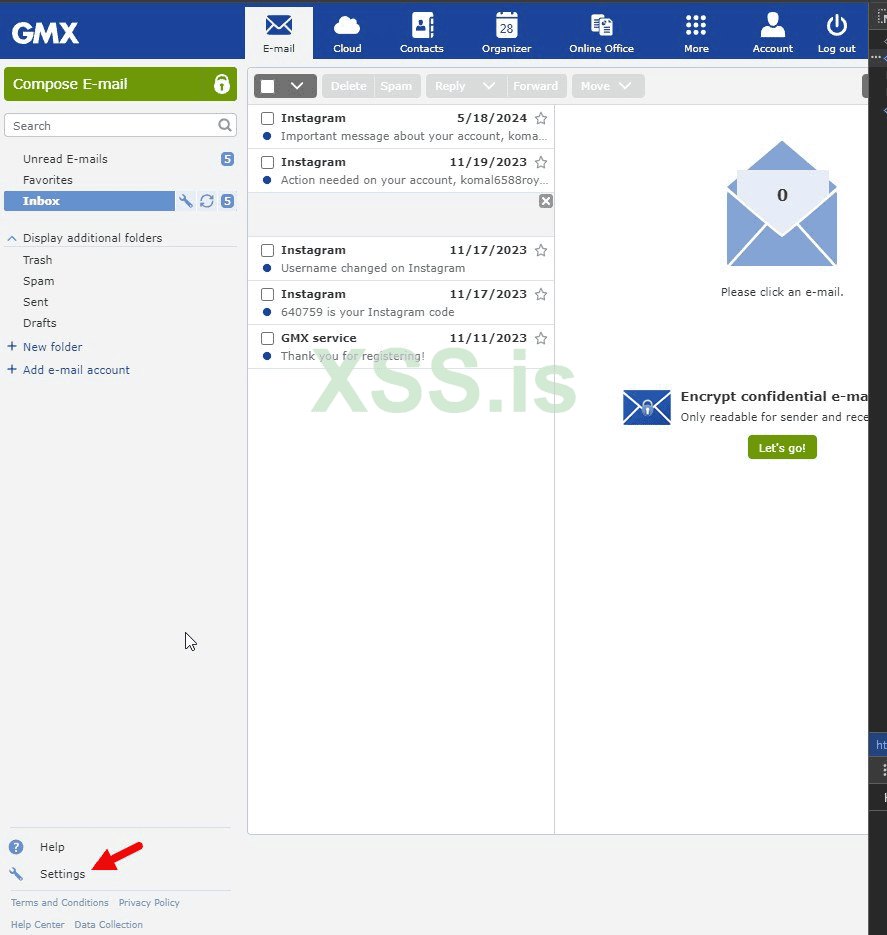The width and height of the screenshot is (887, 935).
Task: Open the Favorites folder
Action: pyautogui.click(x=48, y=180)
